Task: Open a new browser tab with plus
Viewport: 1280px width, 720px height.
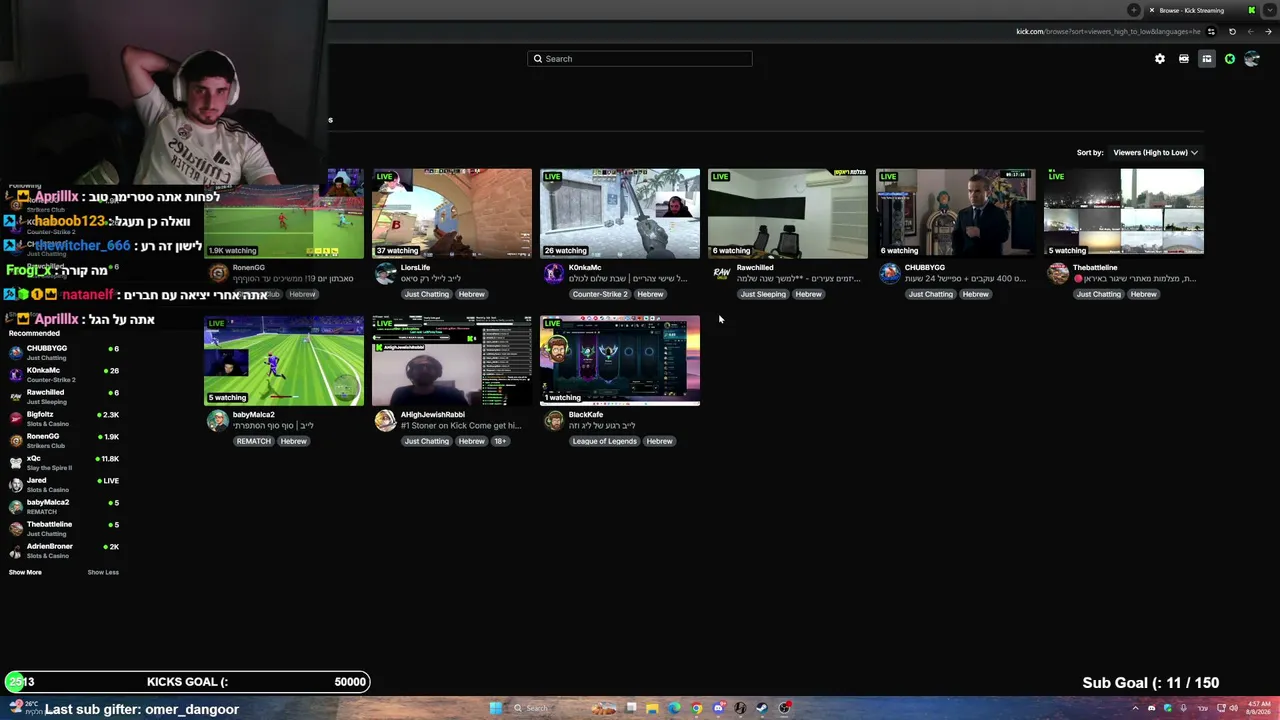Action: (x=1133, y=10)
